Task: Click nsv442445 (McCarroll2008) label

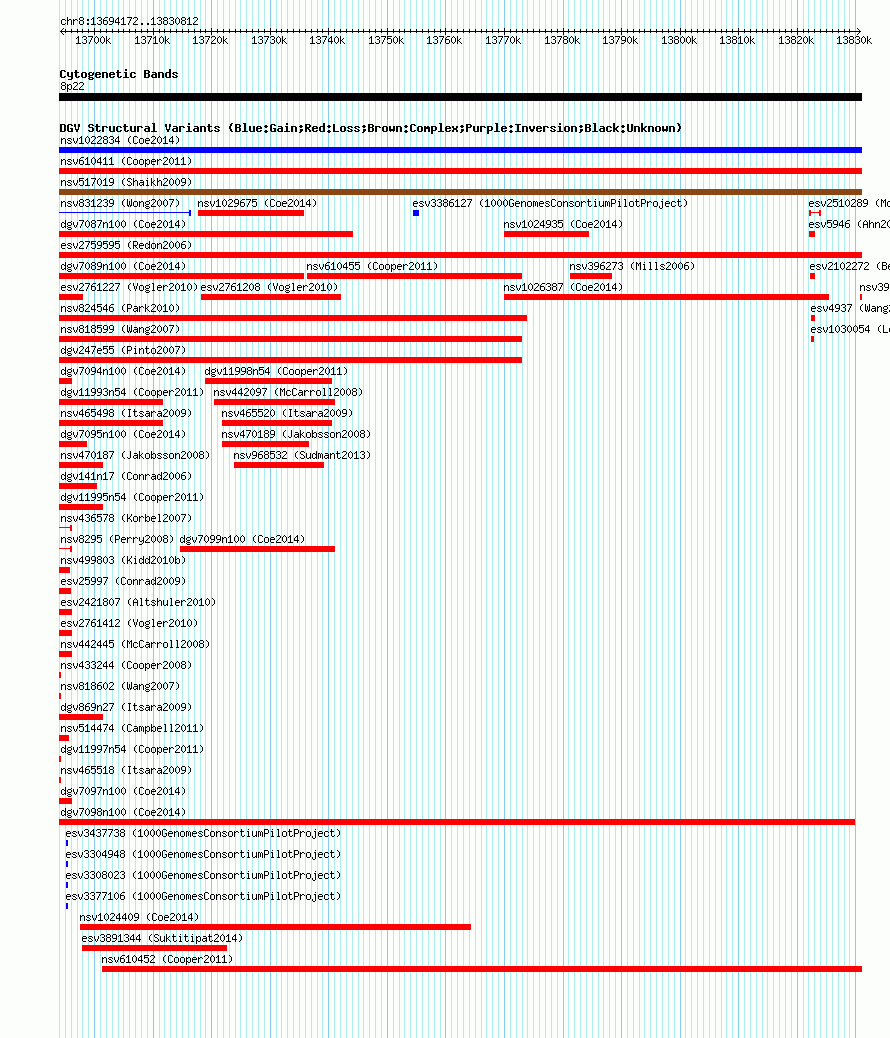Action: tap(135, 644)
